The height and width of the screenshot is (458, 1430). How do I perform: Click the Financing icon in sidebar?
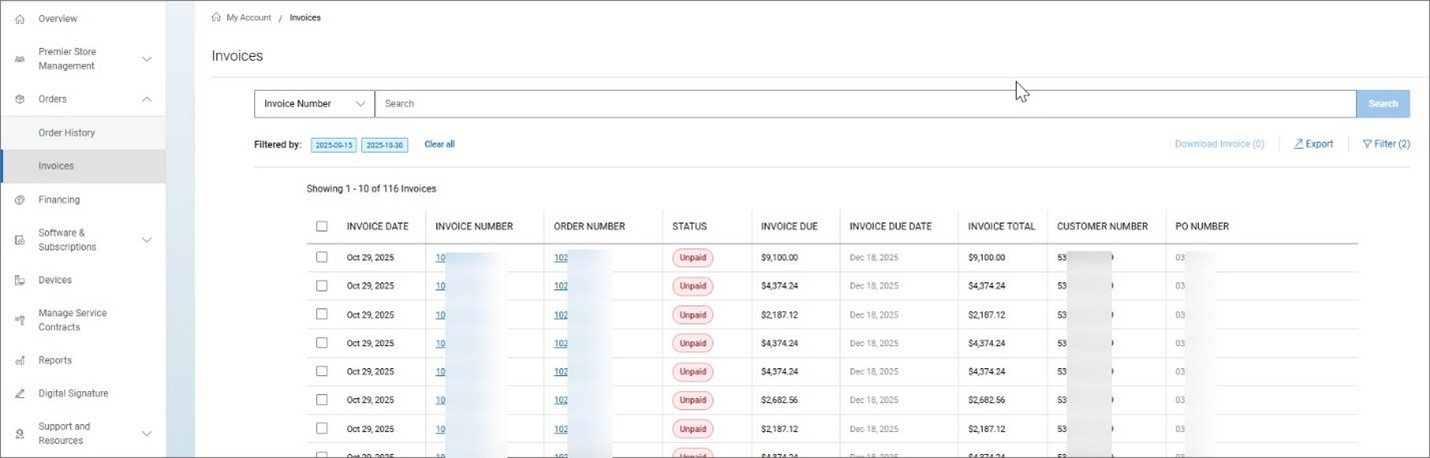[x=20, y=200]
